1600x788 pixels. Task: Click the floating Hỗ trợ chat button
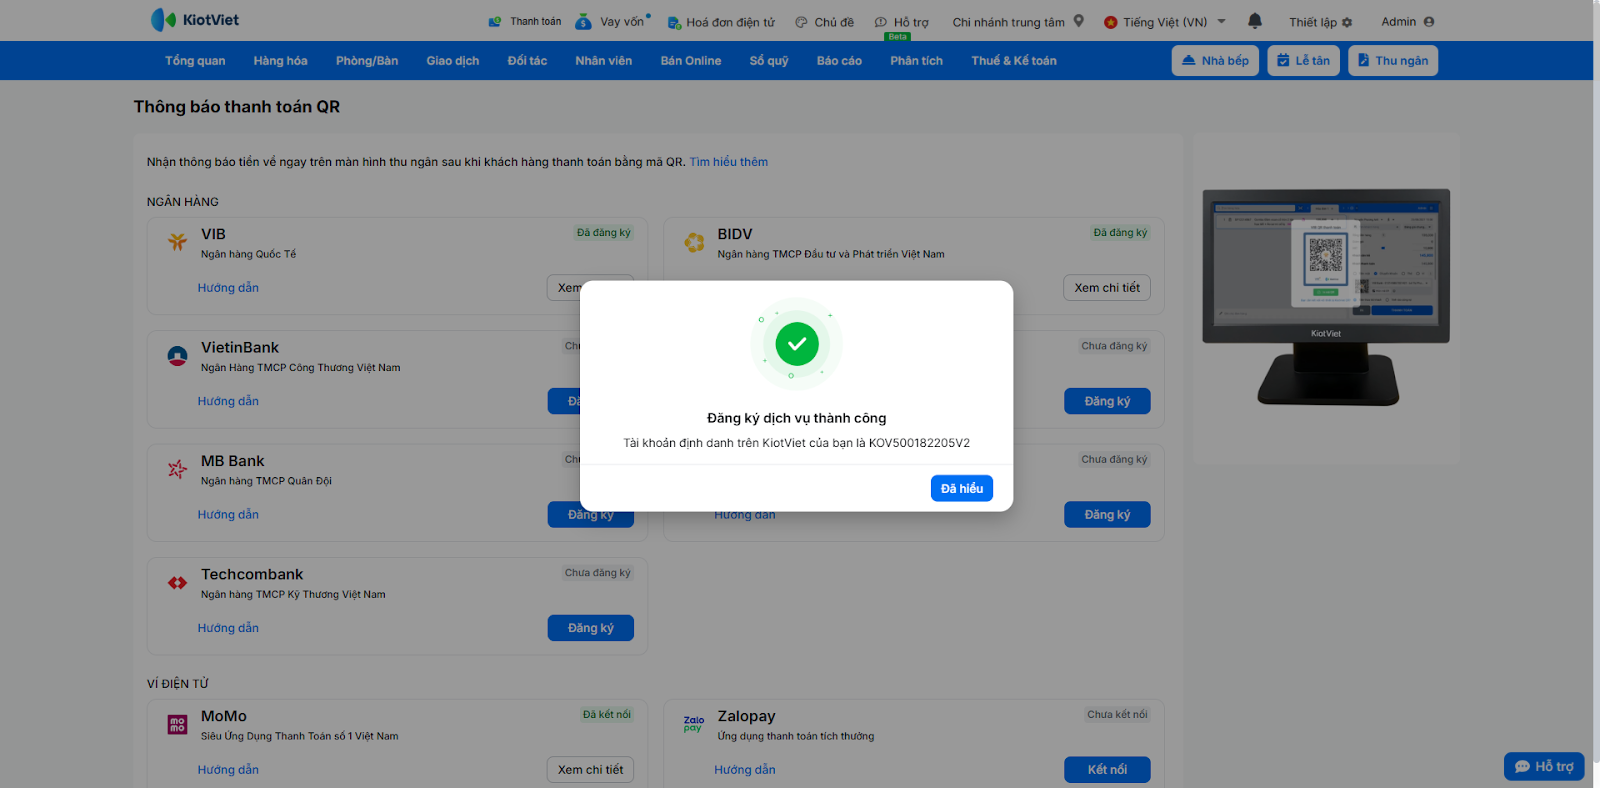[x=1544, y=766]
